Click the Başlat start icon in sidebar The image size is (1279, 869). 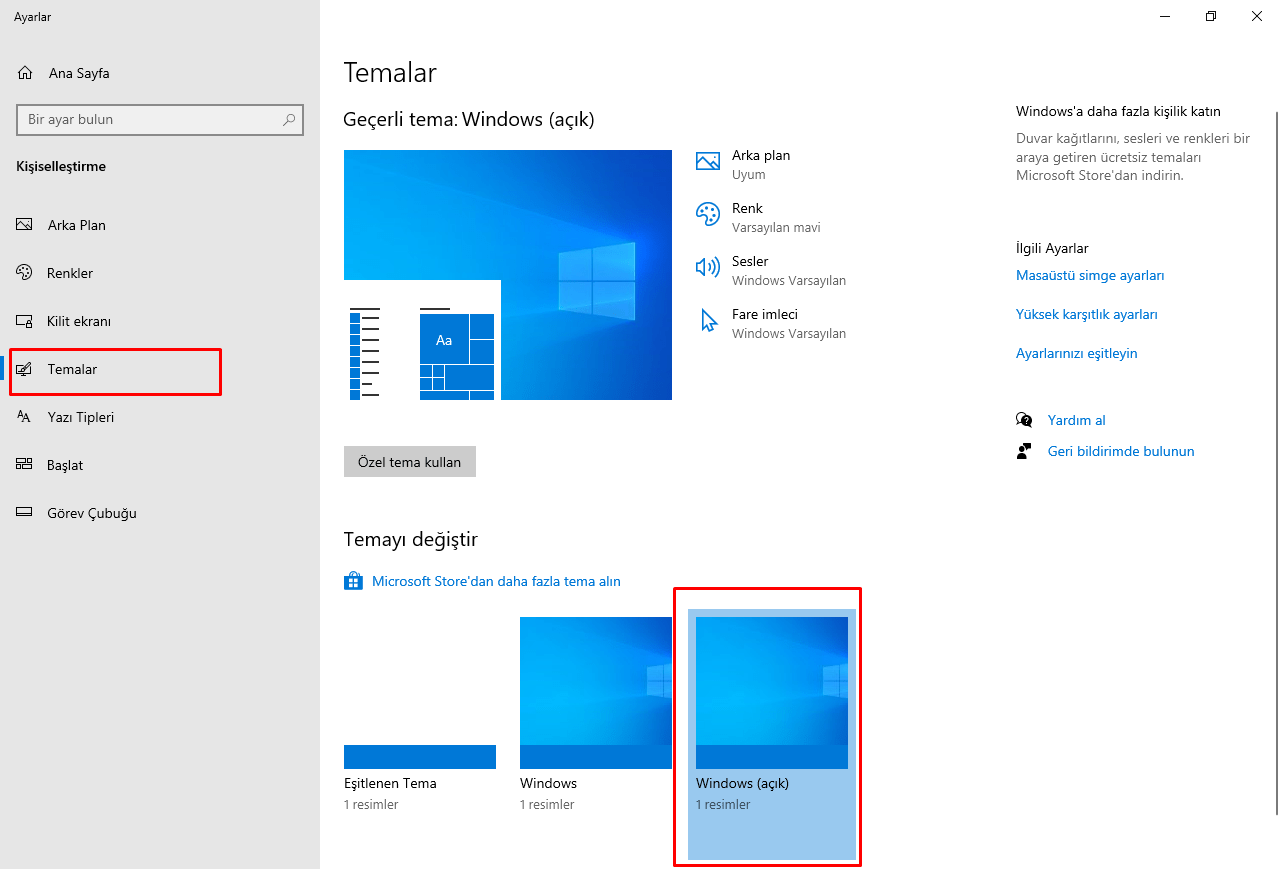click(x=25, y=465)
